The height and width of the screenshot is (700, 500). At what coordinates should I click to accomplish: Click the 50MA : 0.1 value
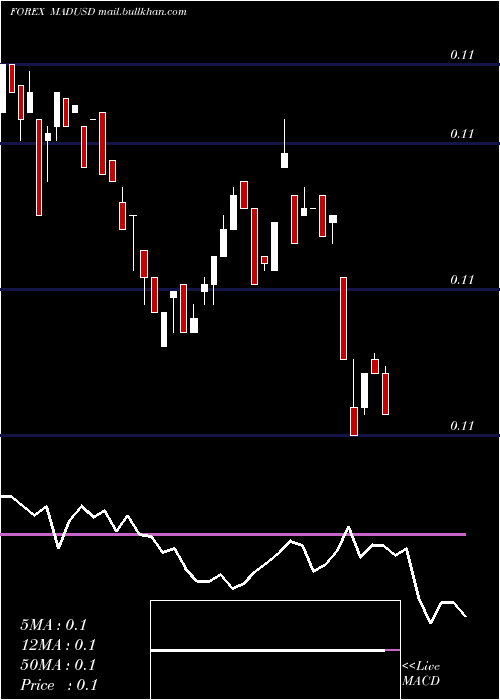[58, 665]
